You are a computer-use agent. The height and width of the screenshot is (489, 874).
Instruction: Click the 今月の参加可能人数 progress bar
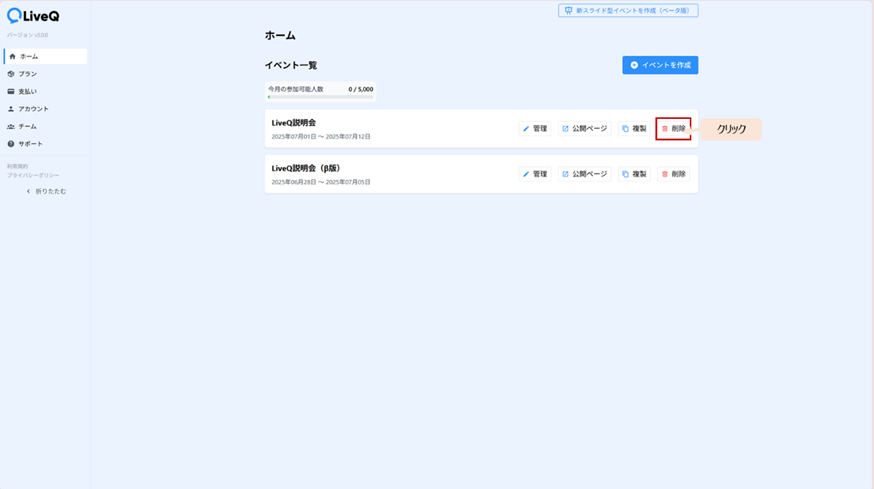pos(321,97)
